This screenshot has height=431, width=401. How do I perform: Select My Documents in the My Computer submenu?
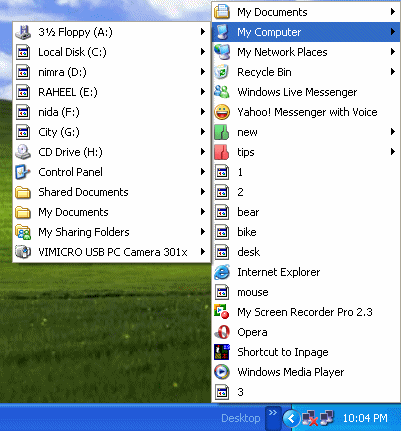(111, 212)
